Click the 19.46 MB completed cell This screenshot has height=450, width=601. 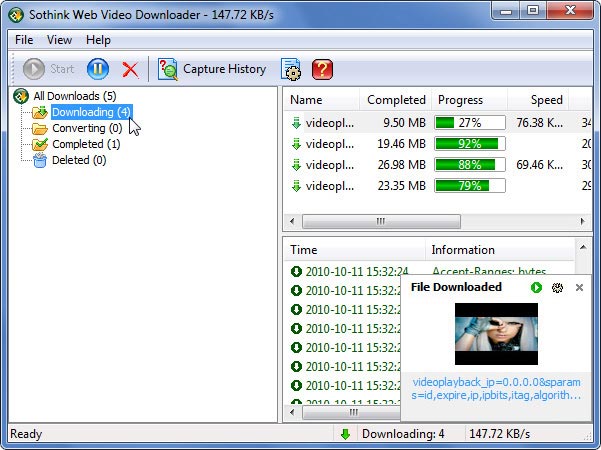point(401,144)
